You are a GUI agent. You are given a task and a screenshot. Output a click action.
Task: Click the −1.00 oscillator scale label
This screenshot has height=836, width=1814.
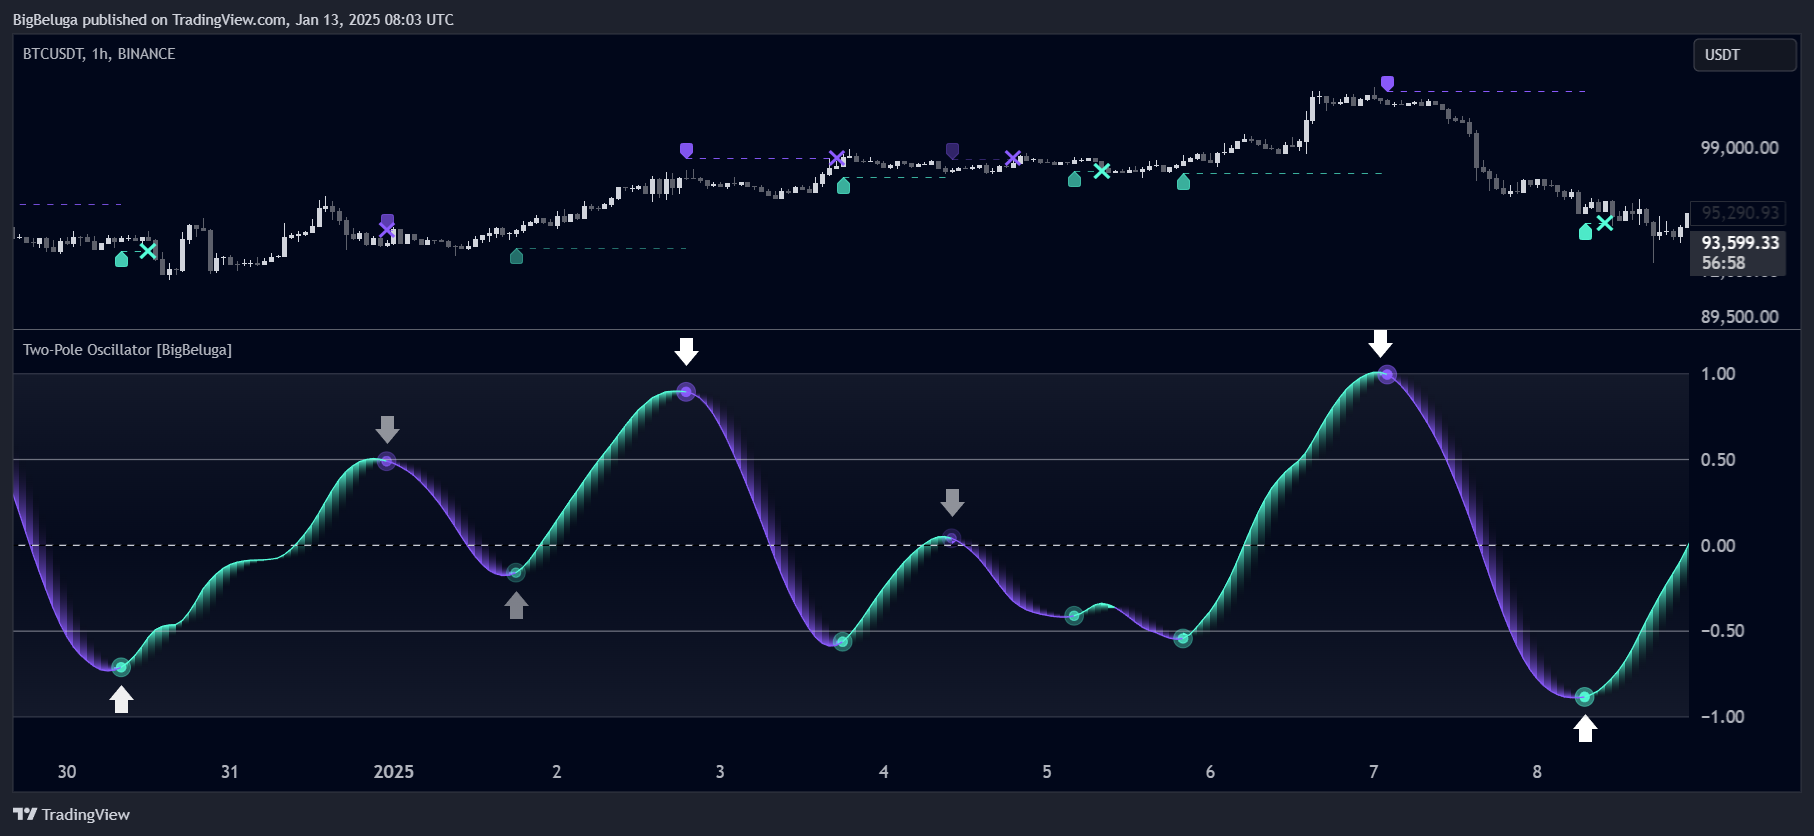1723,717
